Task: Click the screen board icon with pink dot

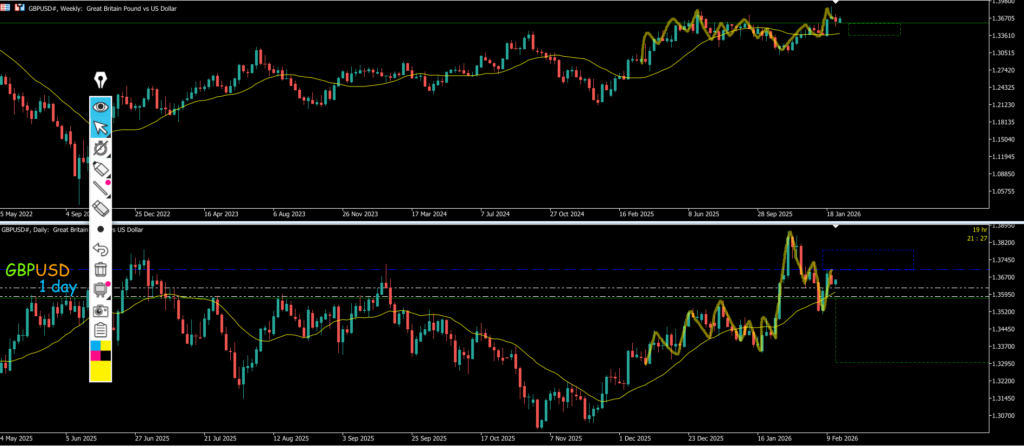Action: click(x=100, y=289)
